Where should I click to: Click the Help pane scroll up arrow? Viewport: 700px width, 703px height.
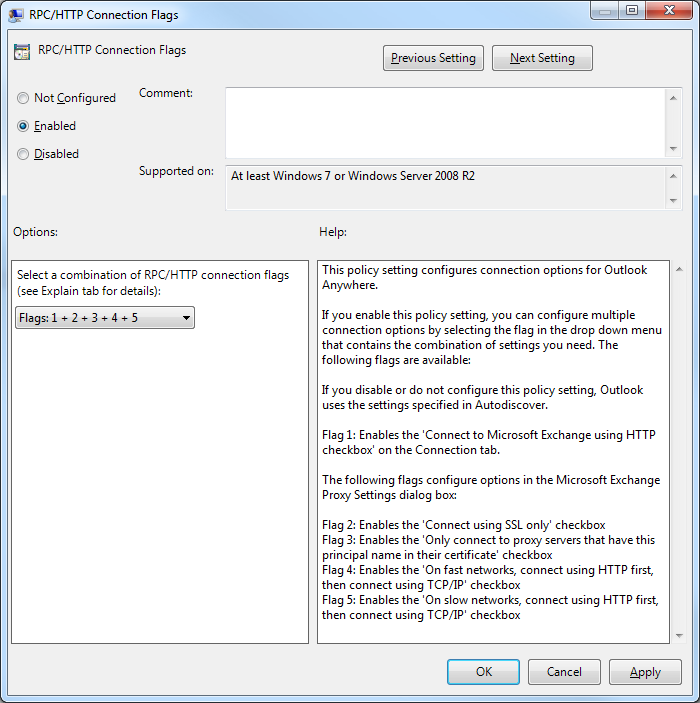tap(679, 270)
